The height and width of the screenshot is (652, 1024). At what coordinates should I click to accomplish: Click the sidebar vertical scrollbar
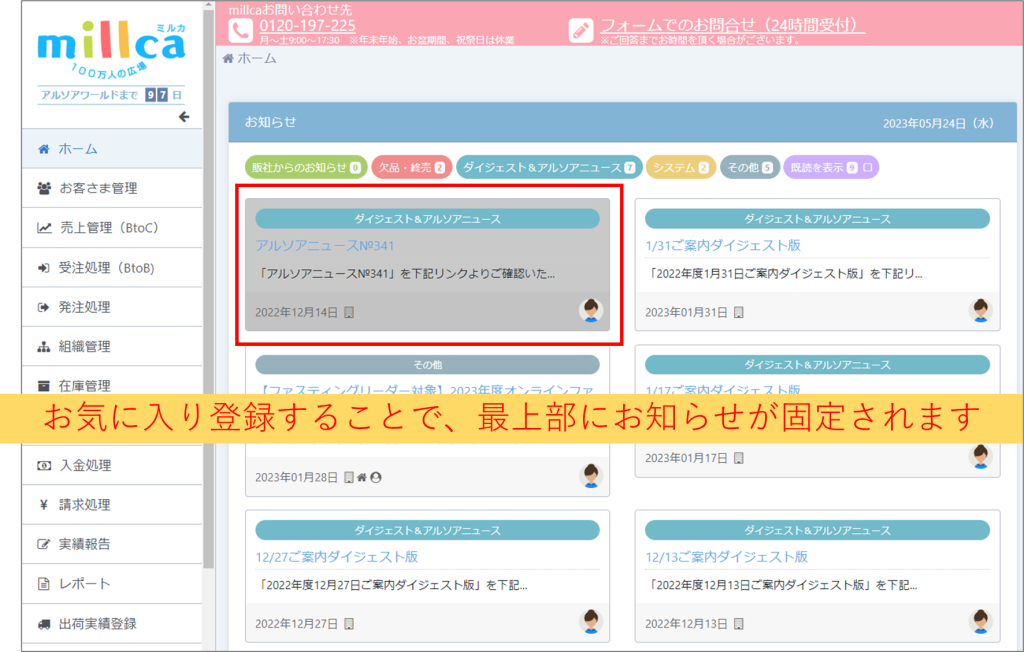(208, 300)
